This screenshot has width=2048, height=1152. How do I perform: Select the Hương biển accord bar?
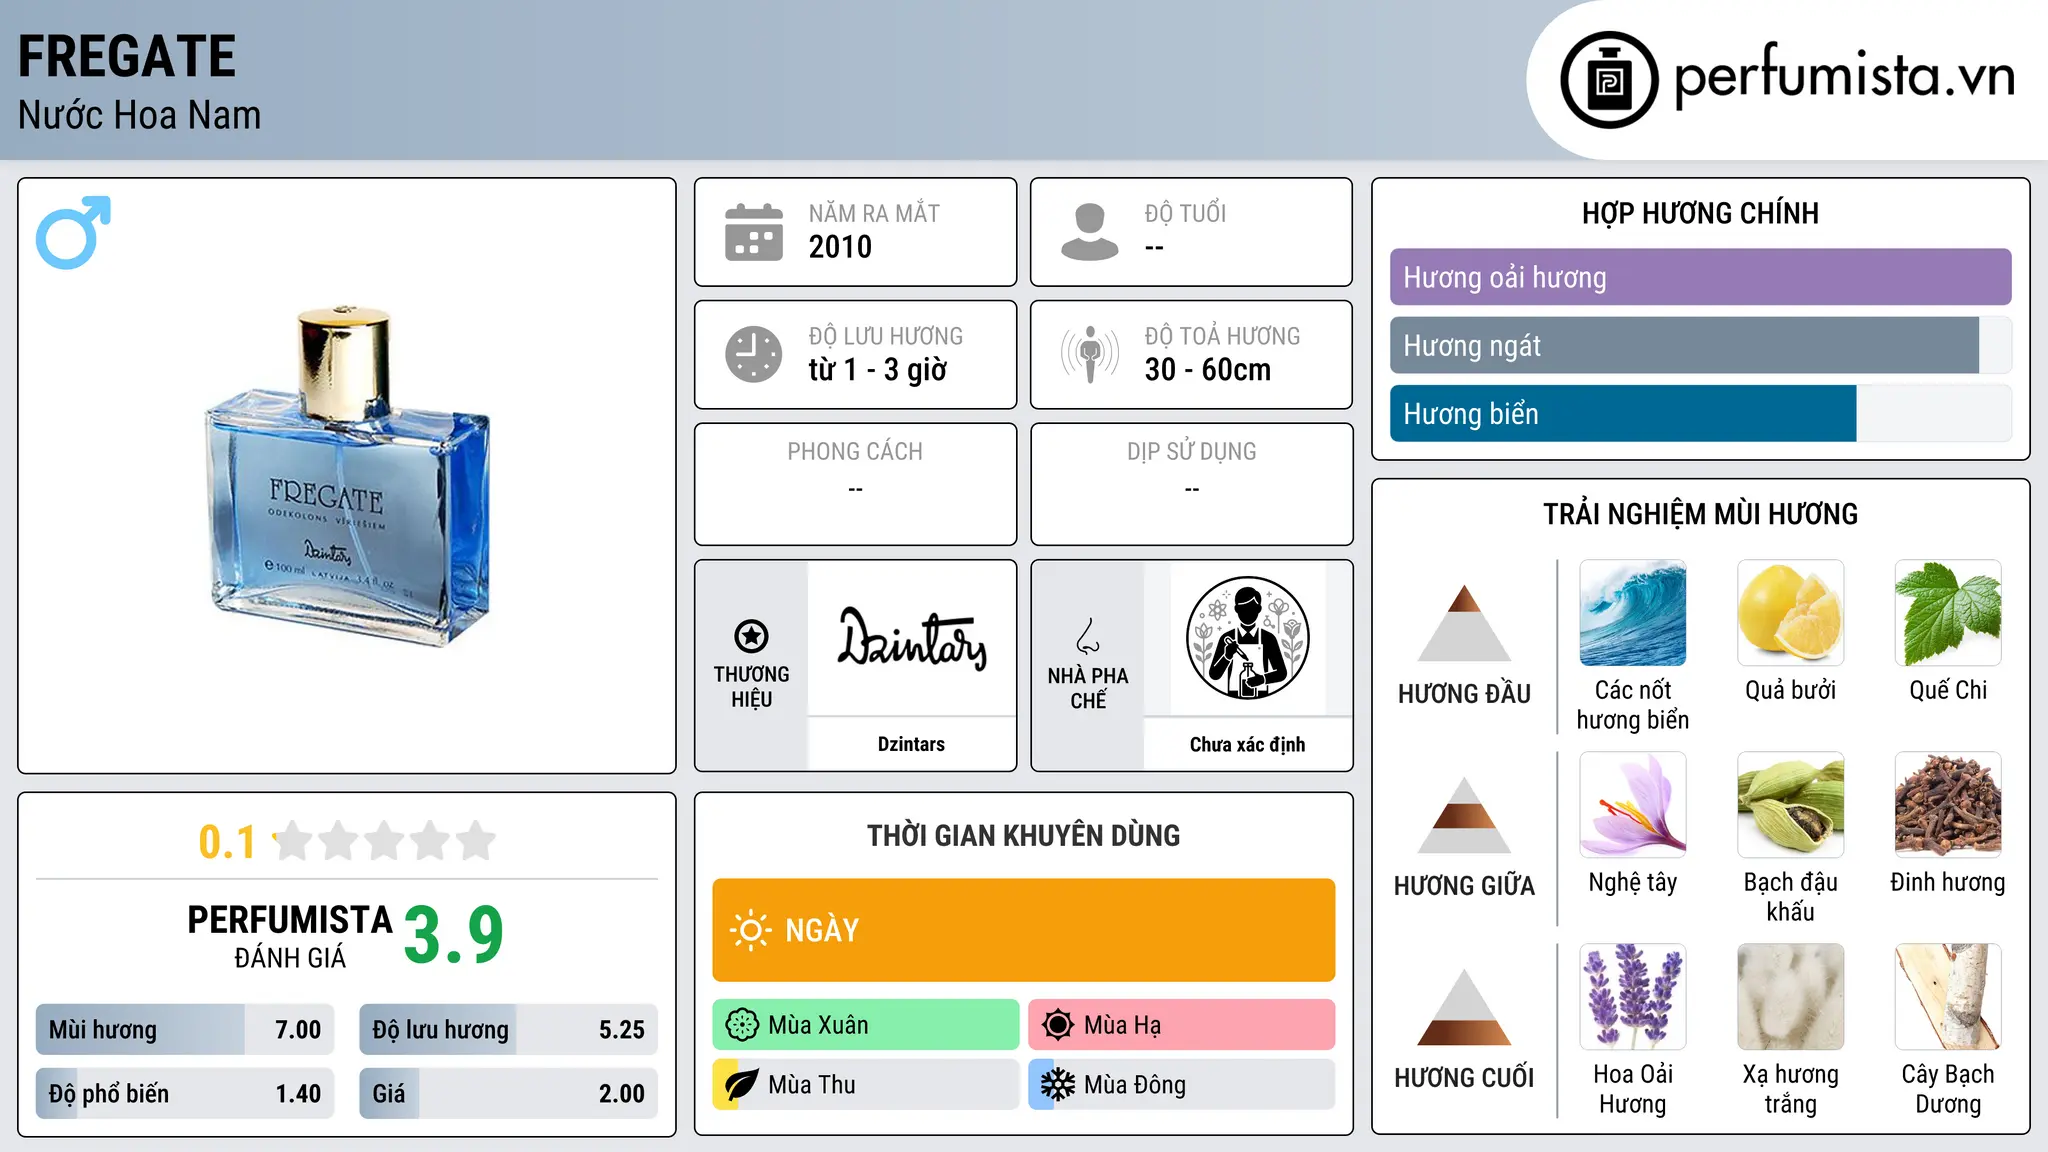point(1700,413)
